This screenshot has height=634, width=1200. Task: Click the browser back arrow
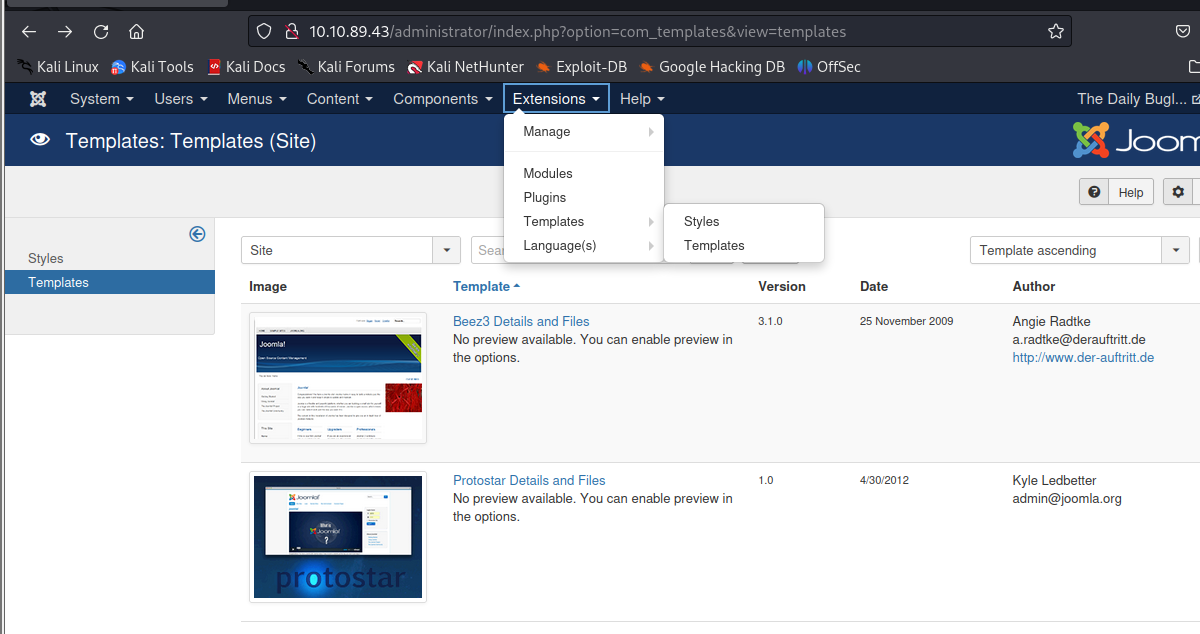tap(29, 31)
